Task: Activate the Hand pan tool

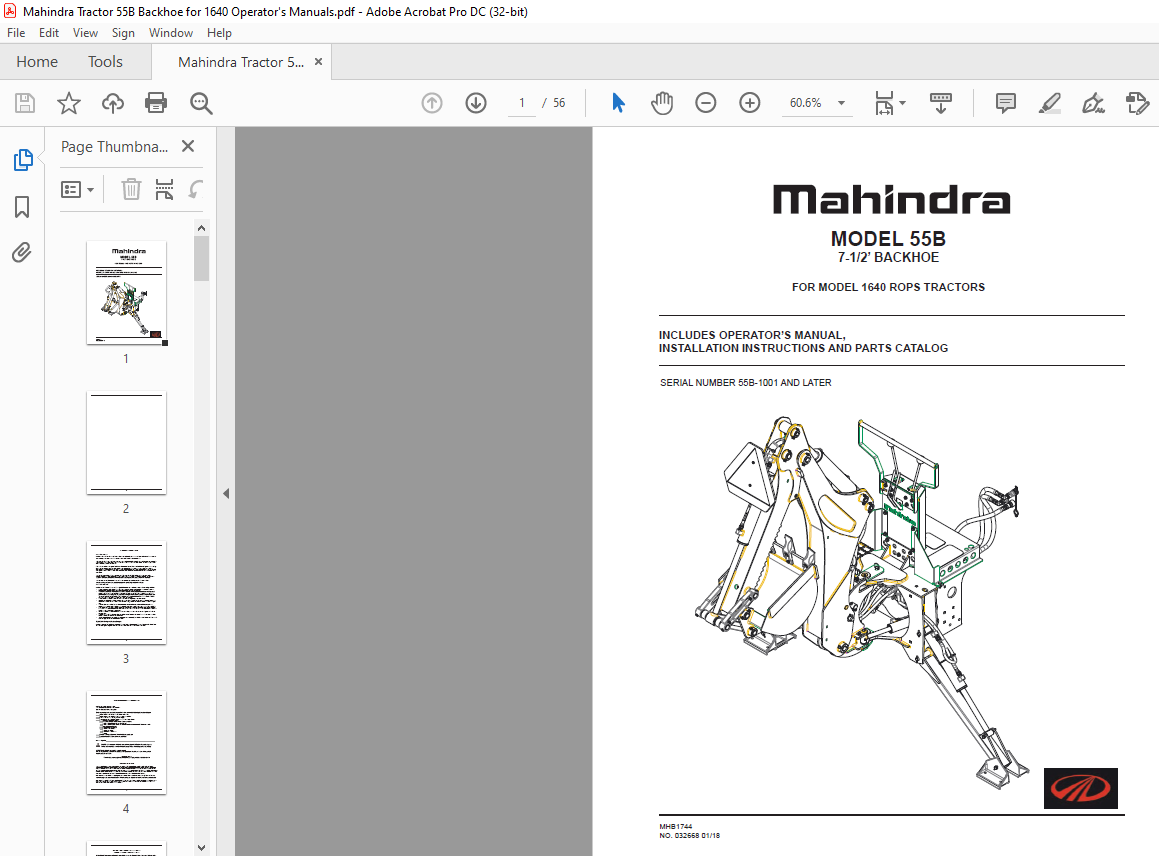Action: [x=662, y=103]
